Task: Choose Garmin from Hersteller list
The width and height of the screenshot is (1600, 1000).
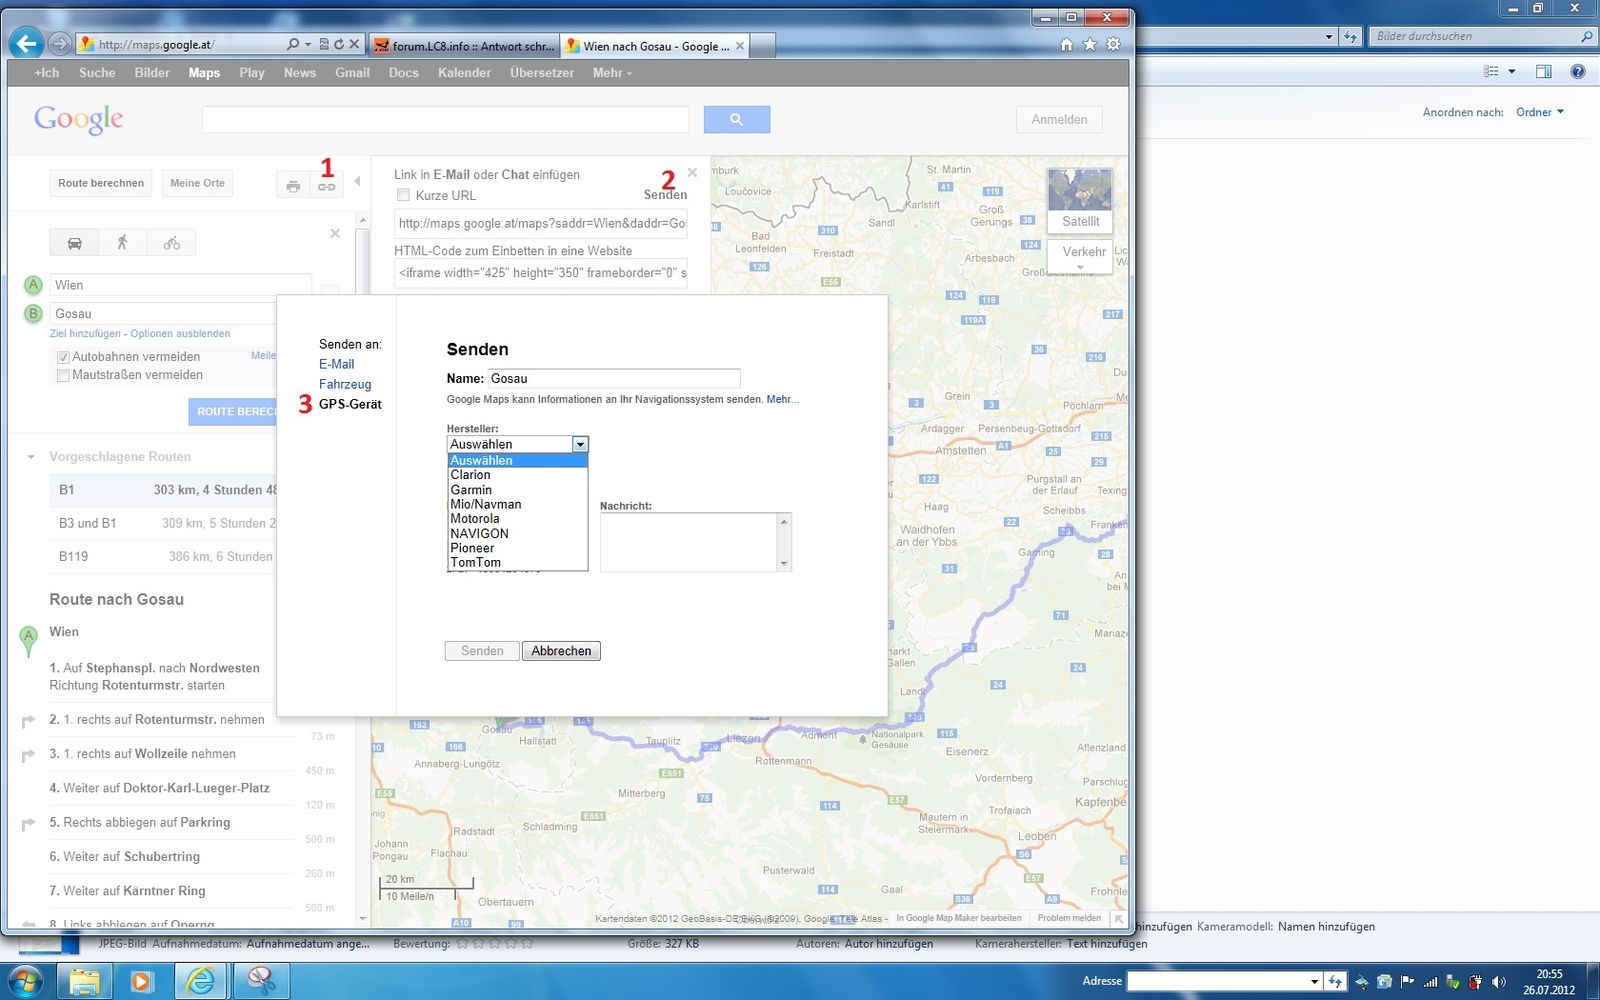Action: click(471, 490)
